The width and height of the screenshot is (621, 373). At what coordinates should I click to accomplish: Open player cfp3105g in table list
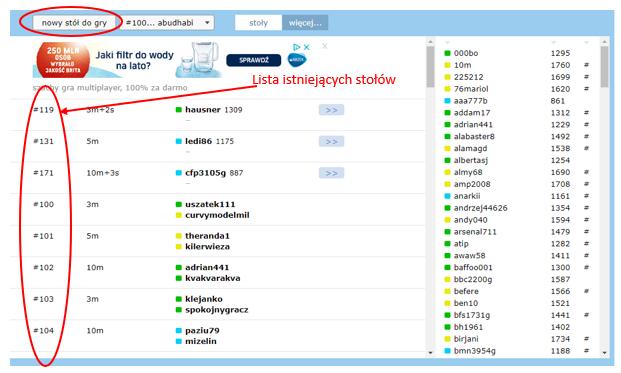click(205, 173)
